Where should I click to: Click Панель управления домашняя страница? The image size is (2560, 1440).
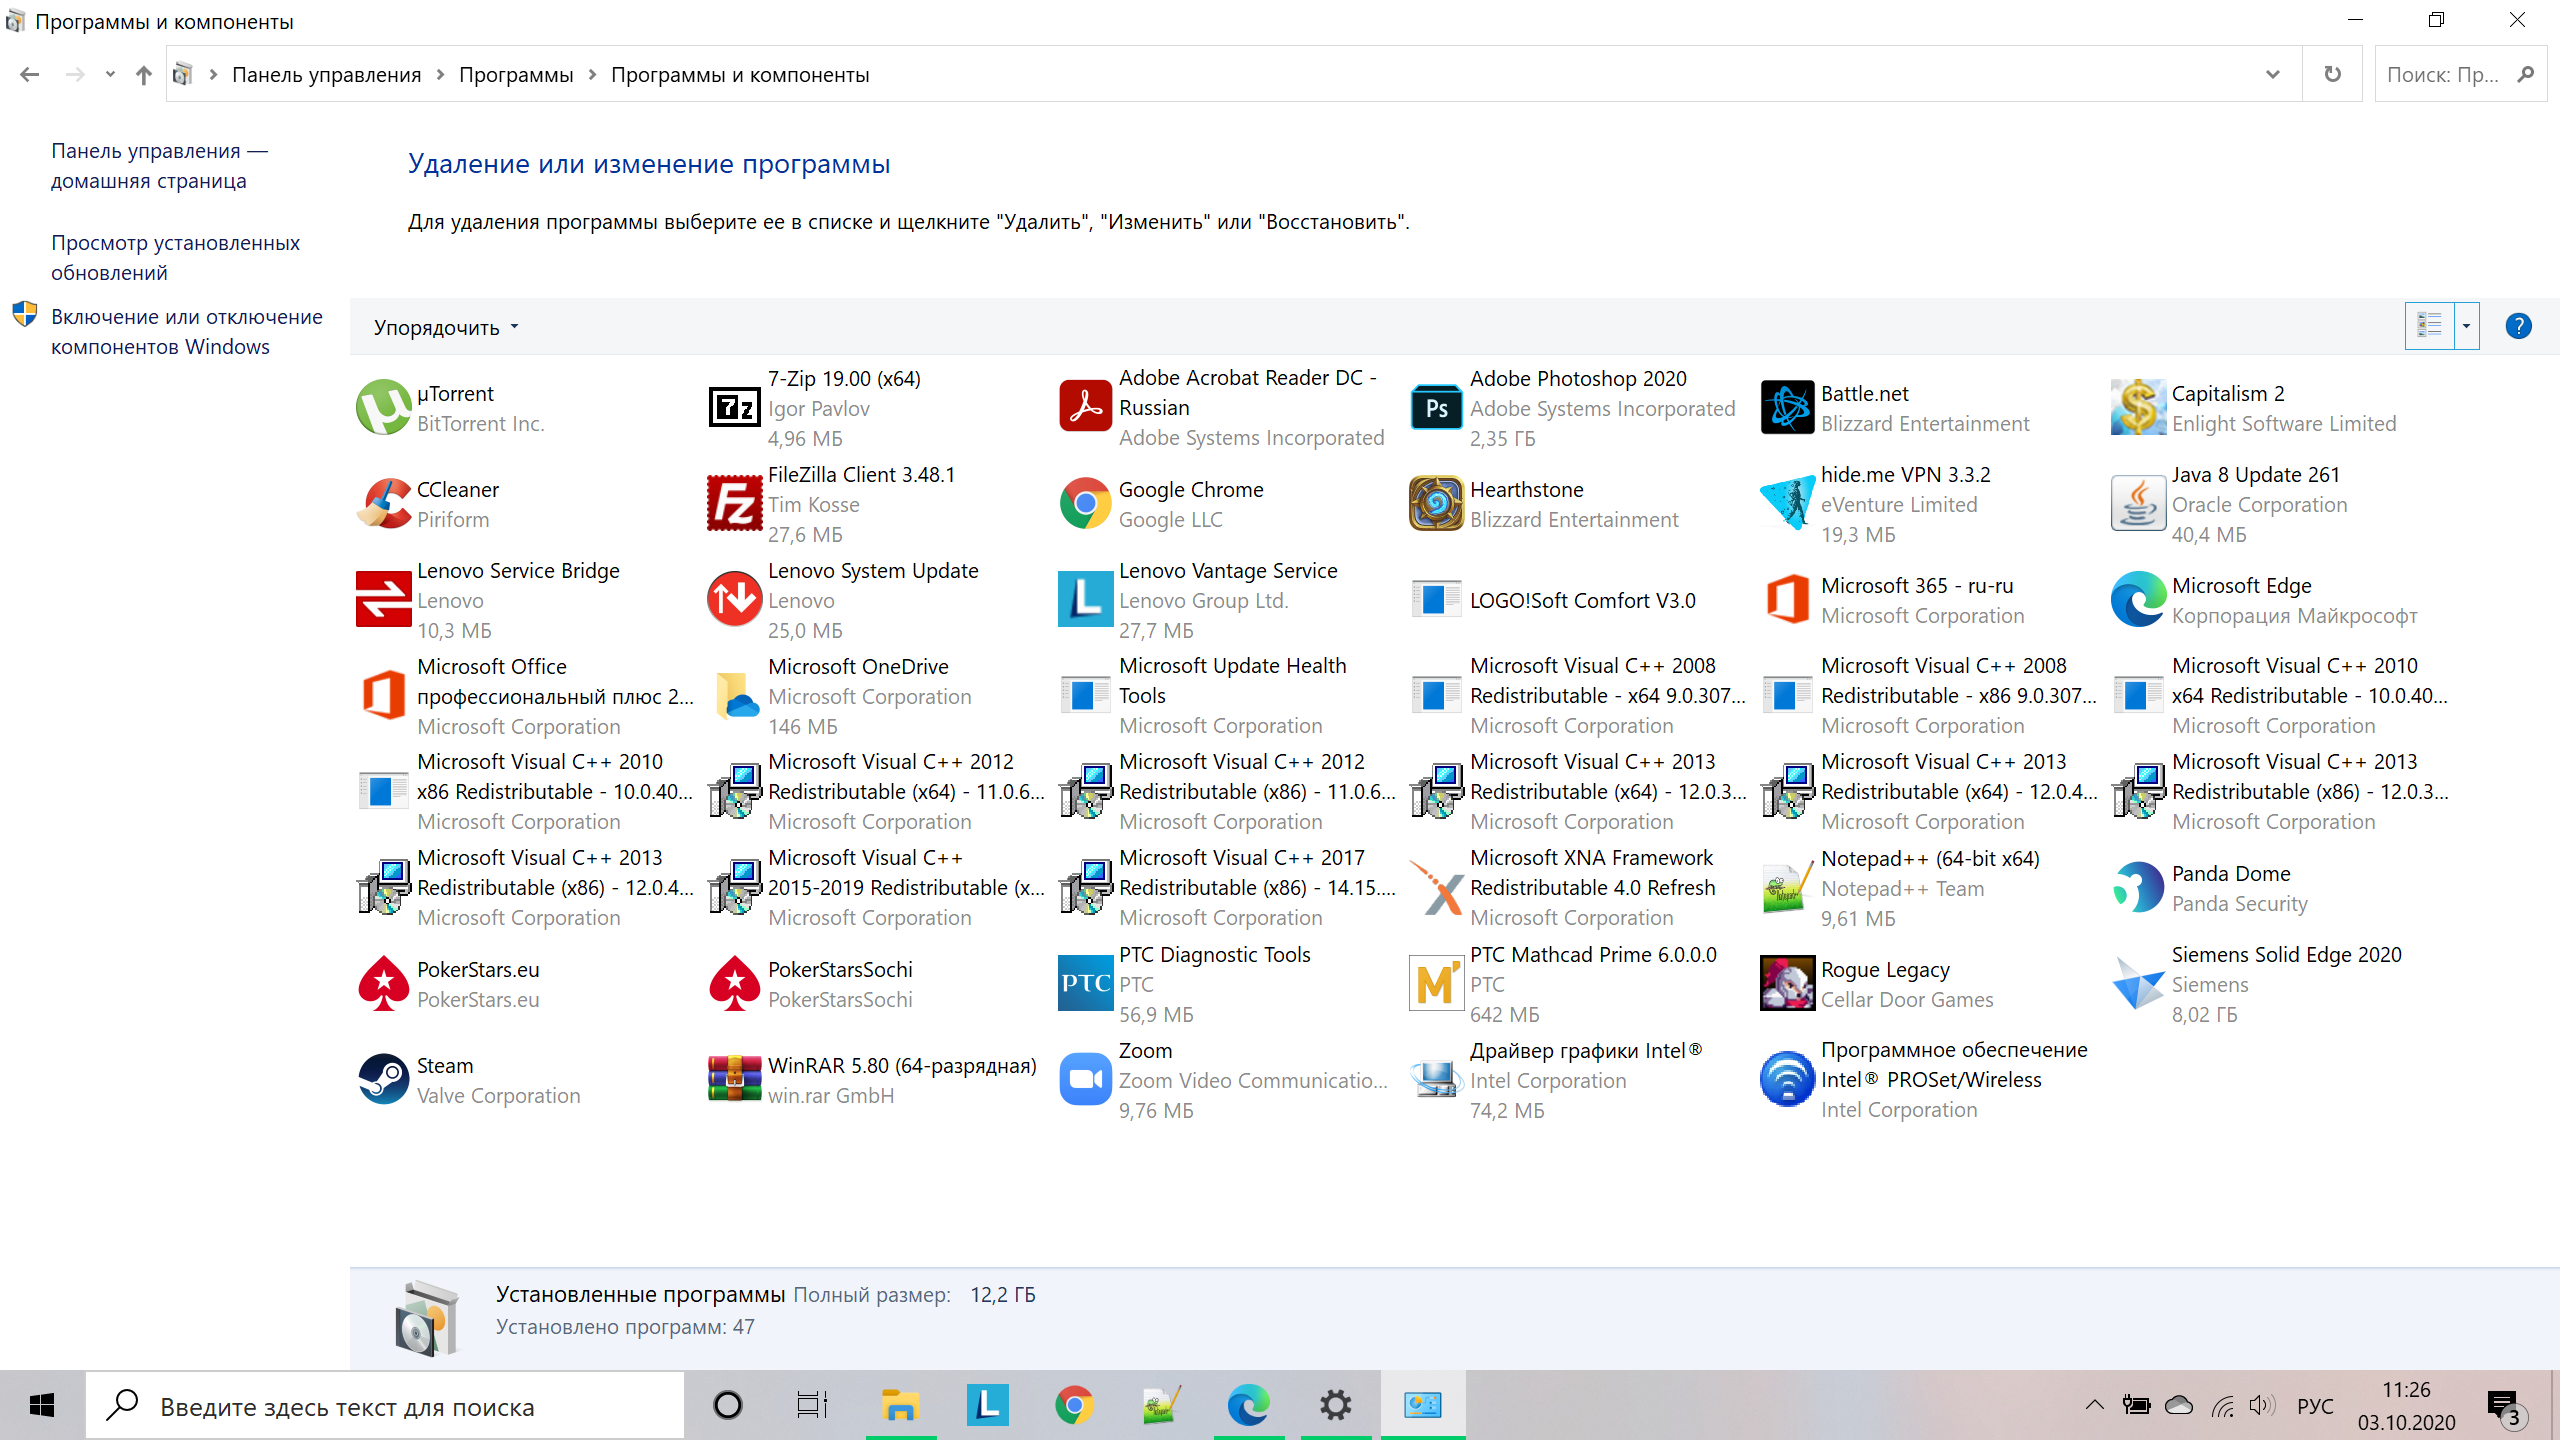(160, 165)
